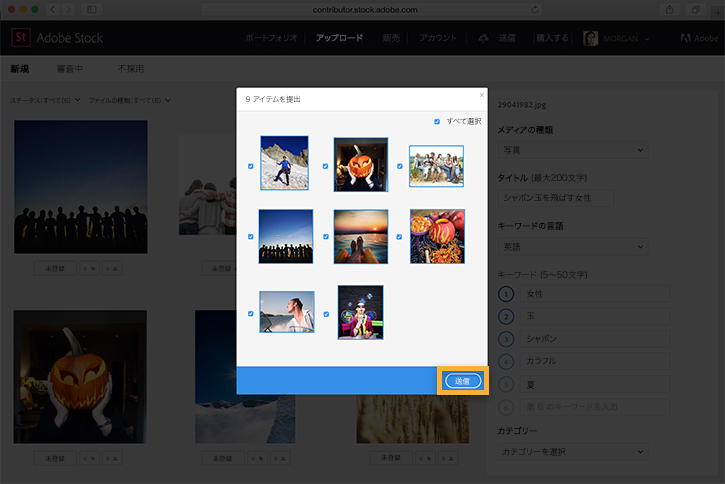Show all tabs in browser
Screen dimensions: 725x484
click(695, 9)
